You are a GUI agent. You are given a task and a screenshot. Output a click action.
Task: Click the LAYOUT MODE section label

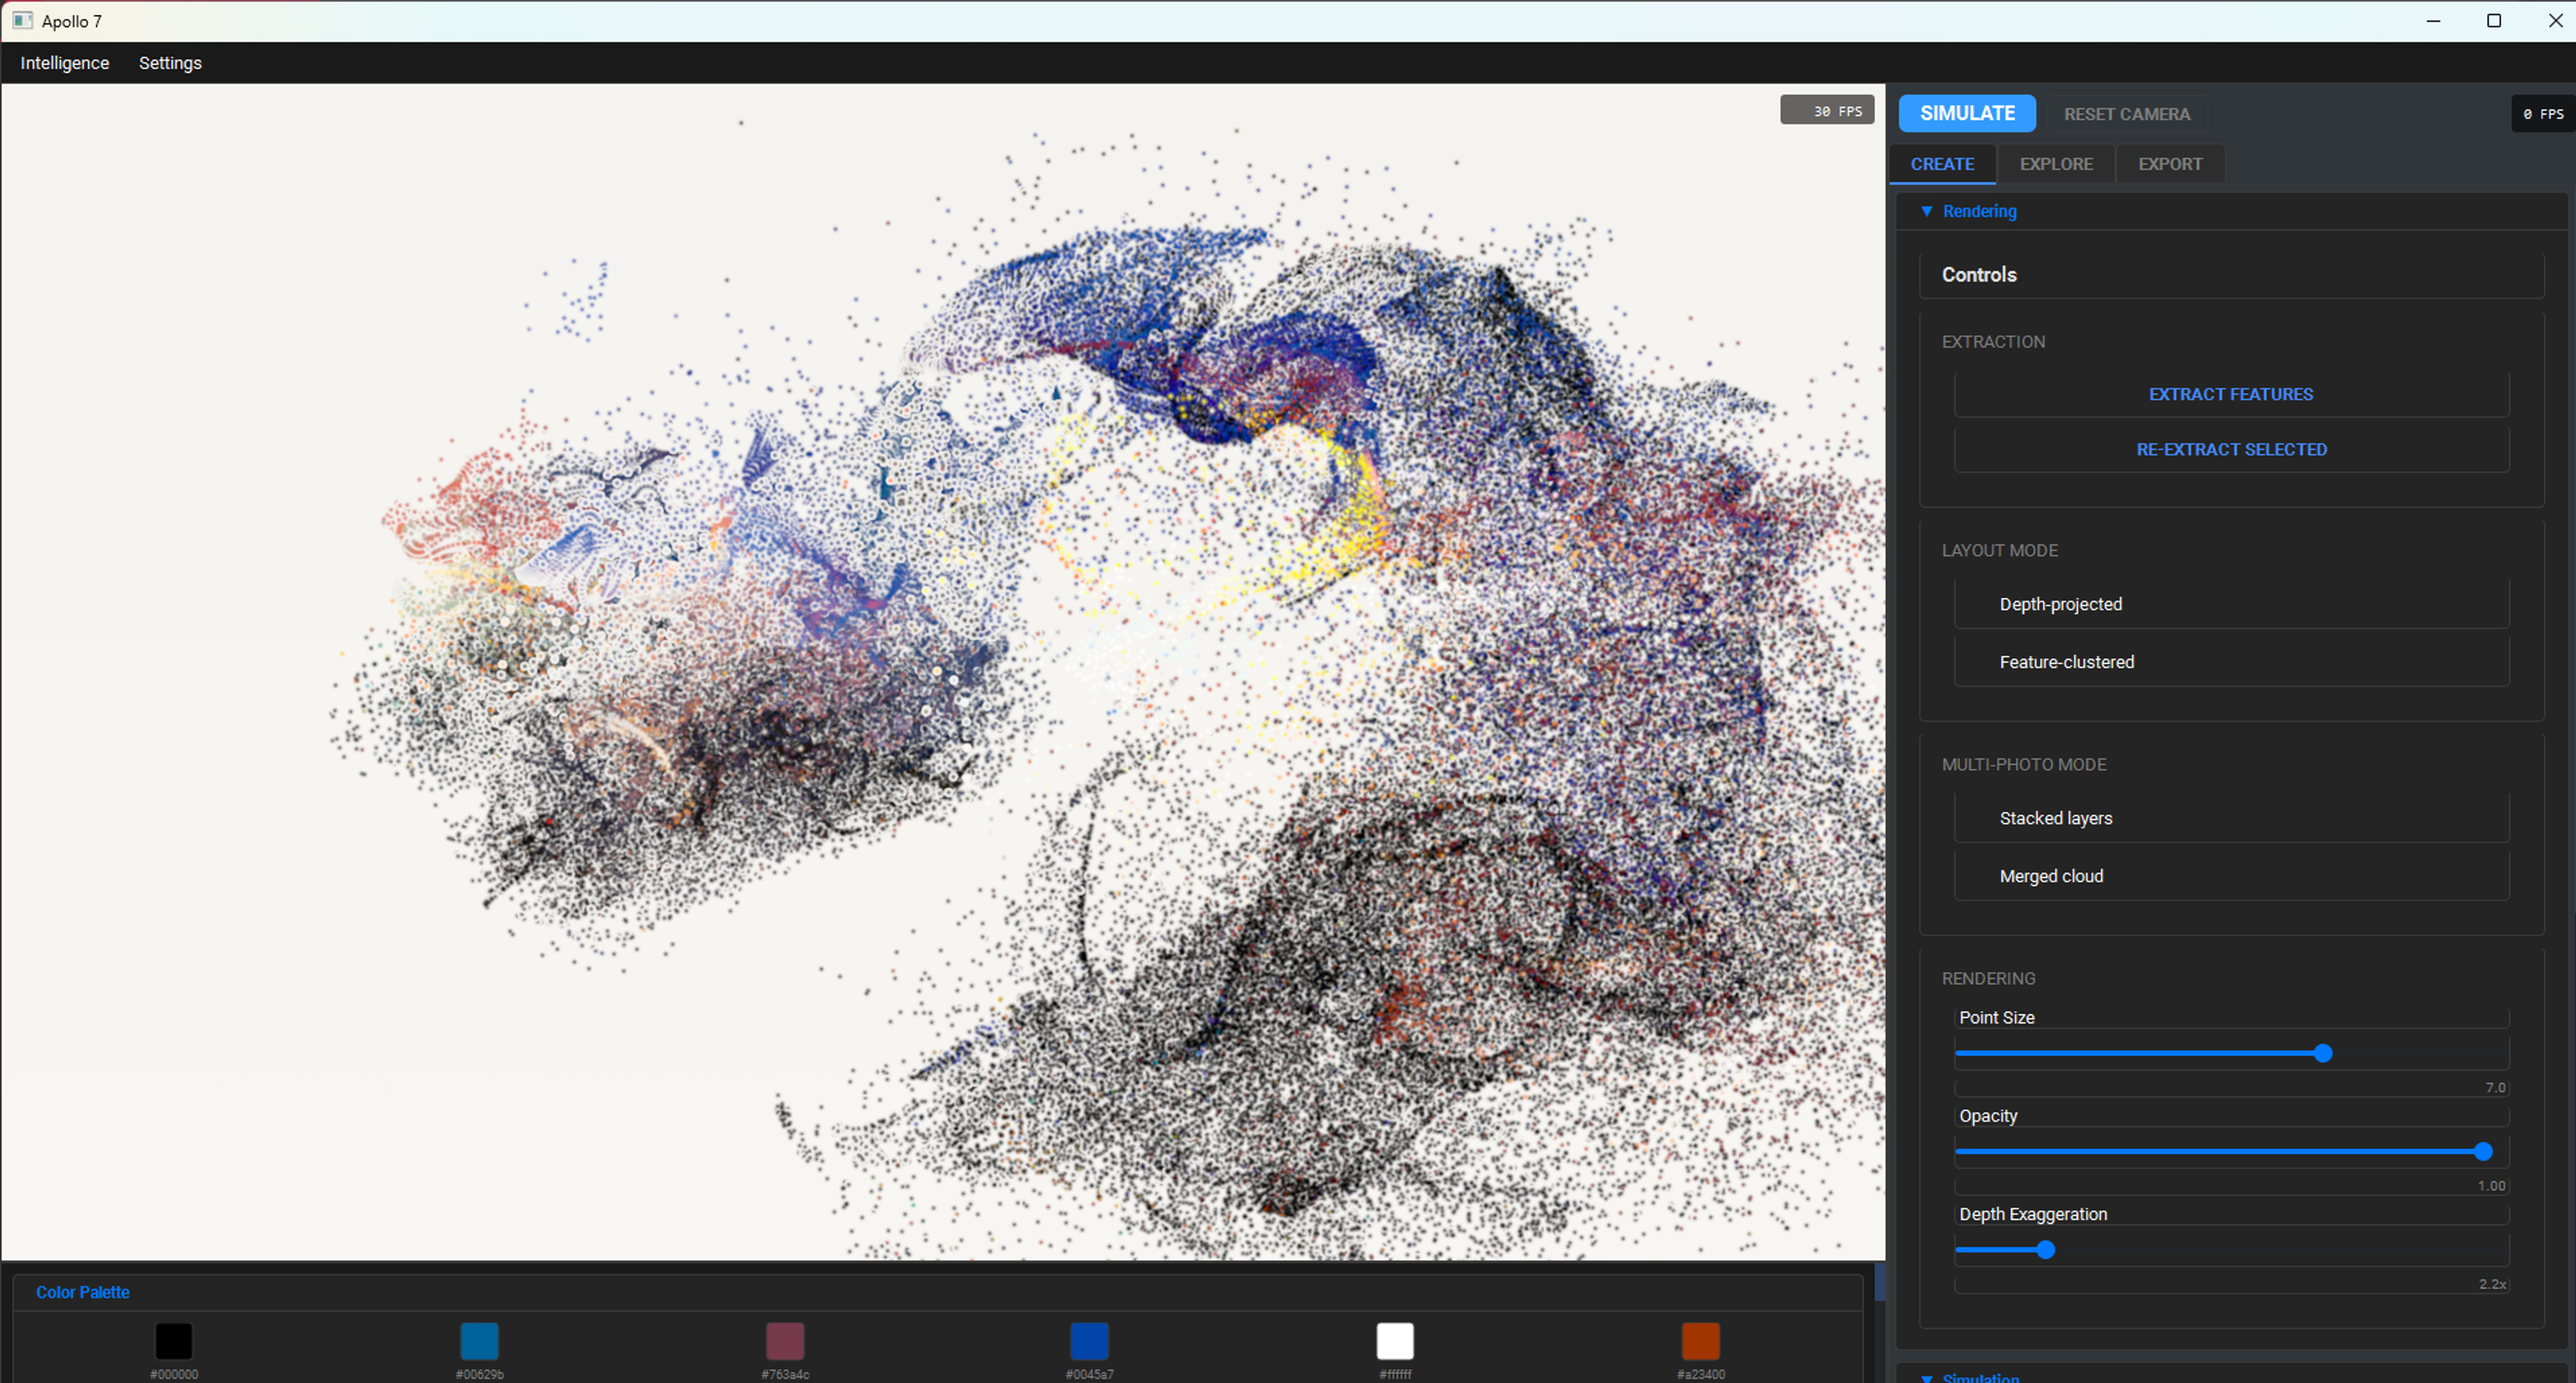coord(1999,551)
